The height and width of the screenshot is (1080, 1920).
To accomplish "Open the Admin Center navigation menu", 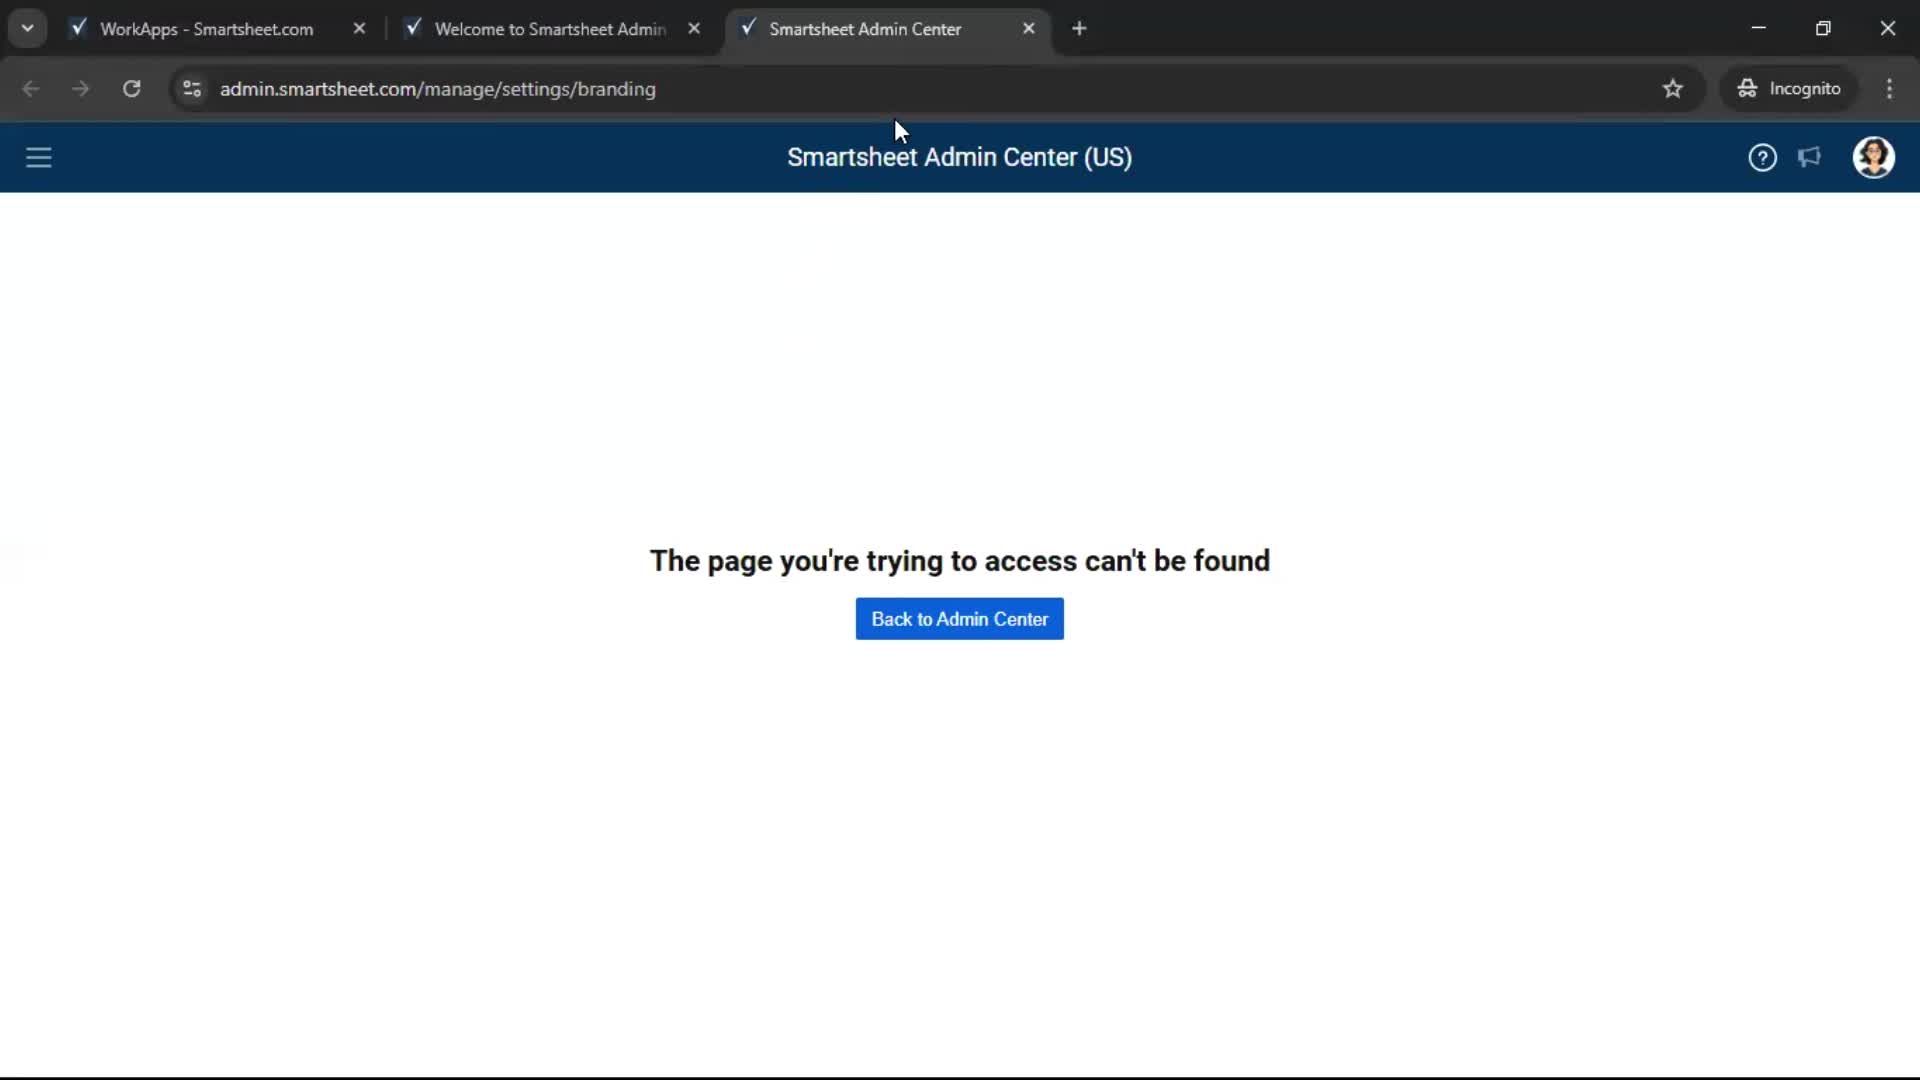I will [x=38, y=157].
